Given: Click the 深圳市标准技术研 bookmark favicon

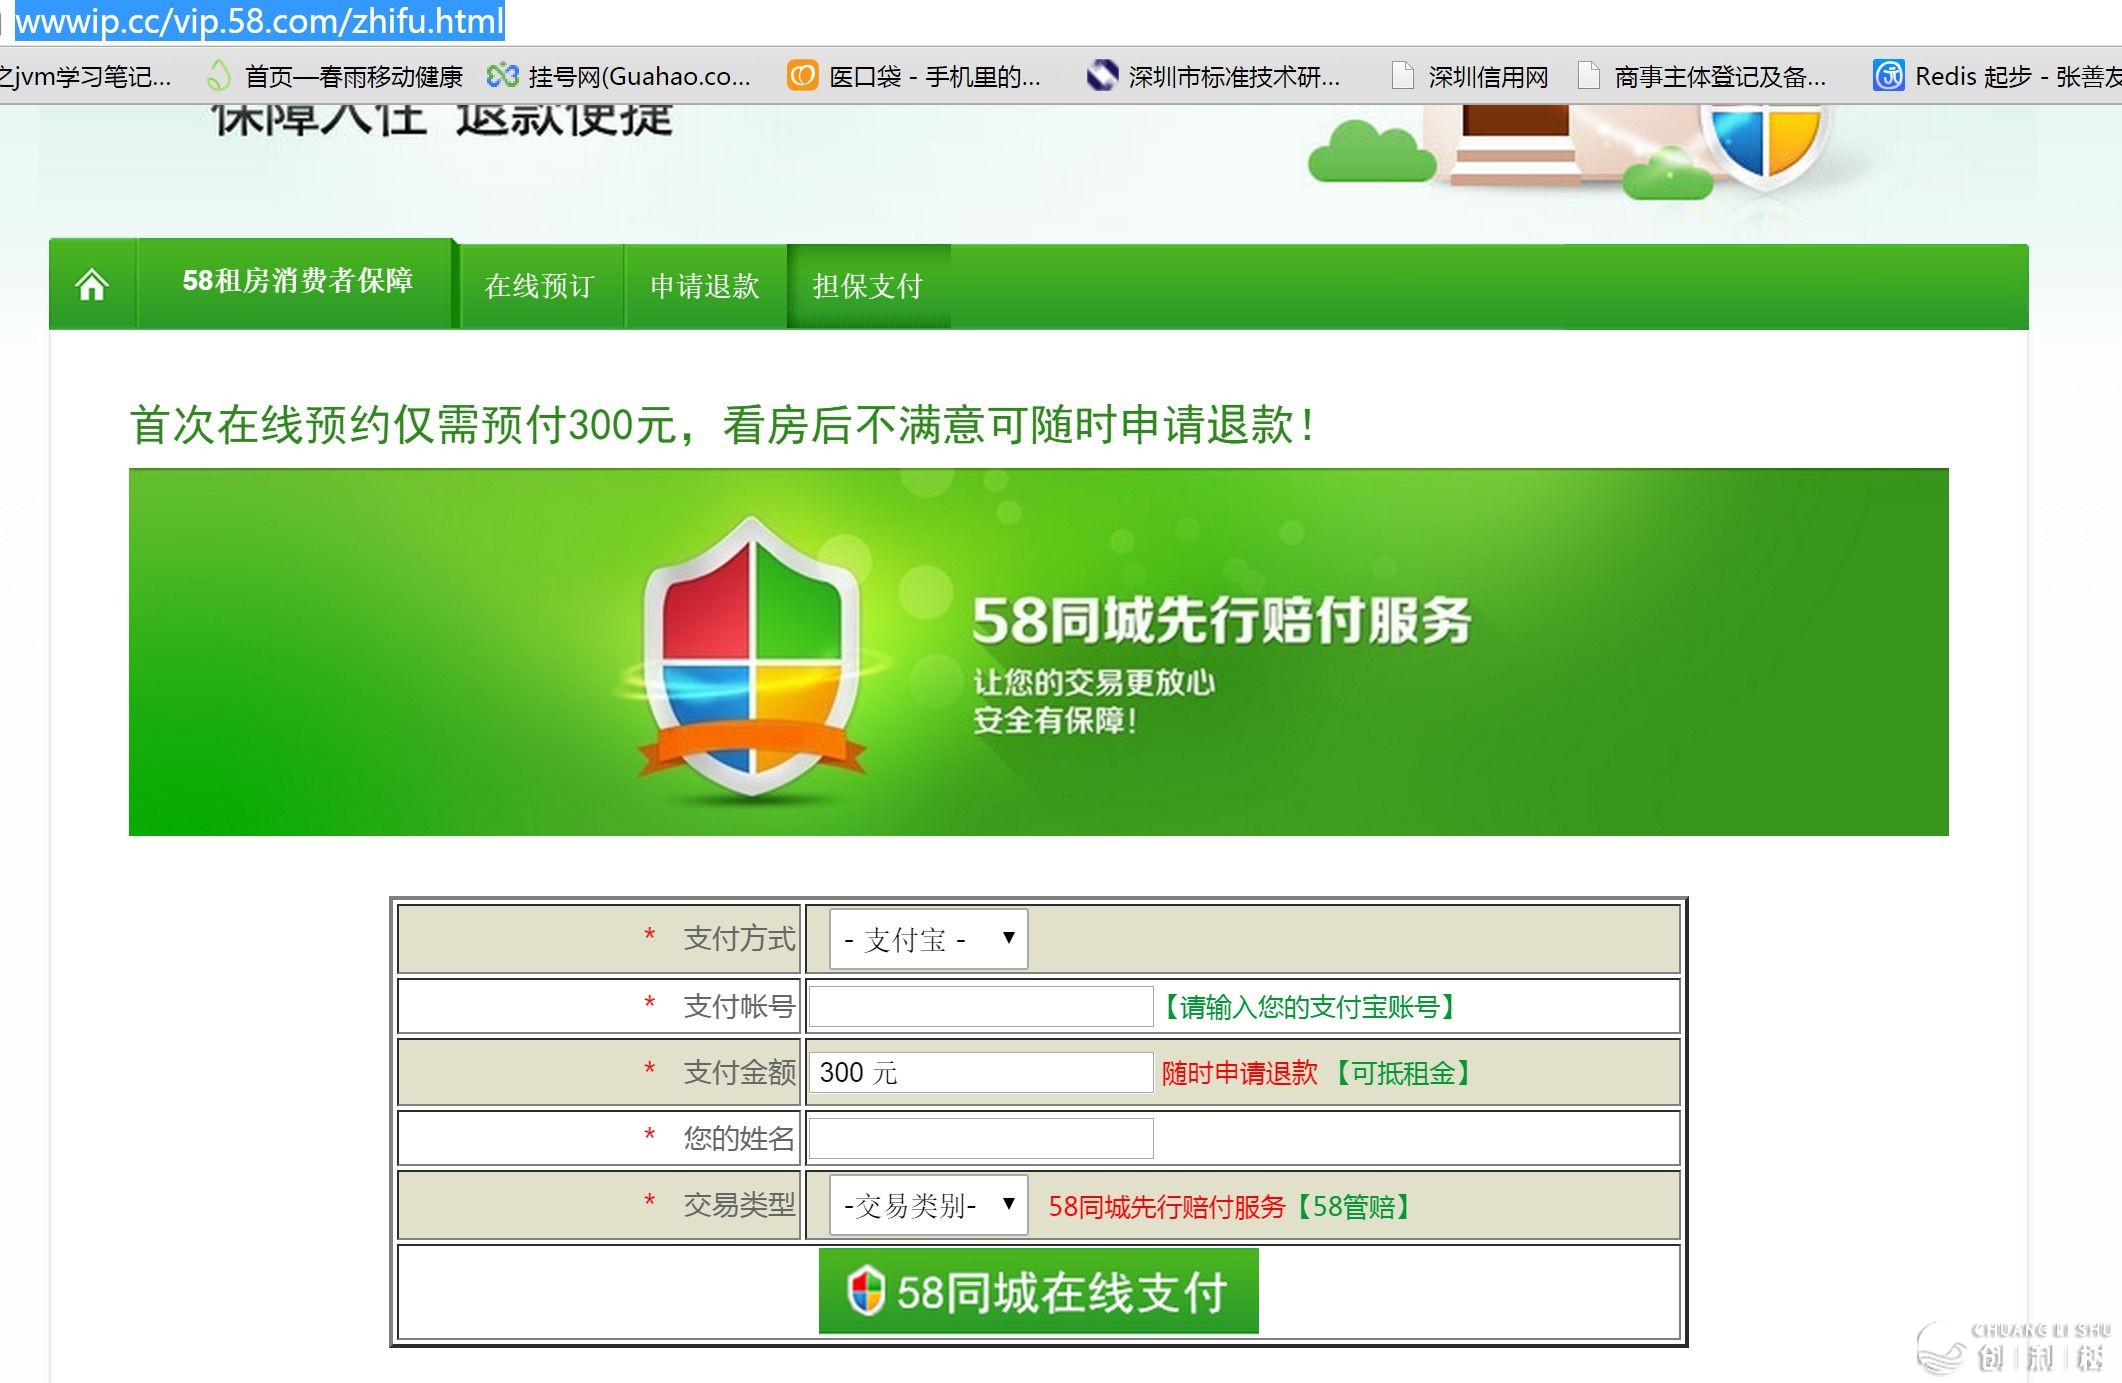Looking at the screenshot, I should pos(1102,76).
